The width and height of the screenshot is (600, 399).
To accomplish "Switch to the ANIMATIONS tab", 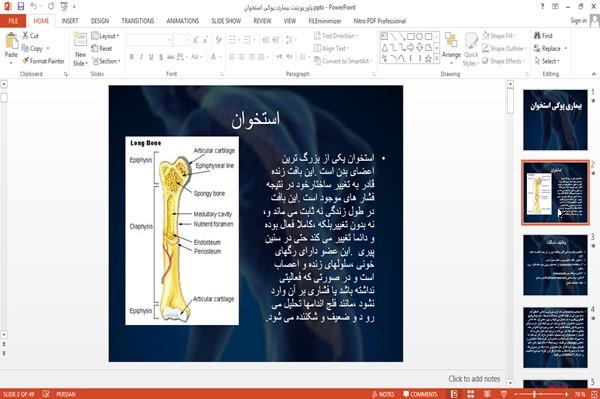I will click(183, 21).
